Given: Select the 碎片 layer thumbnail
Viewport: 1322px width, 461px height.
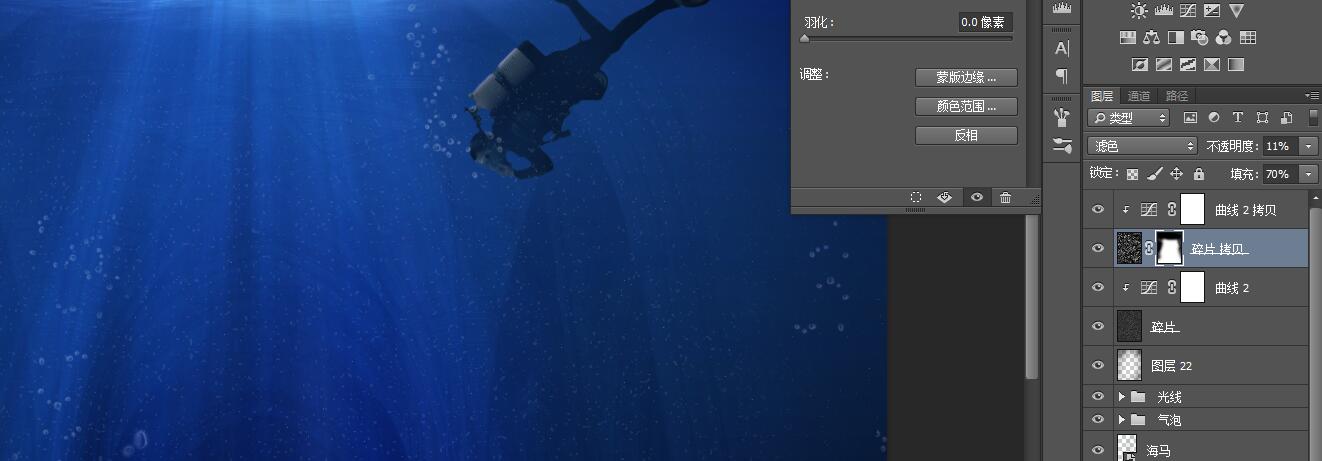Looking at the screenshot, I should click(1129, 327).
